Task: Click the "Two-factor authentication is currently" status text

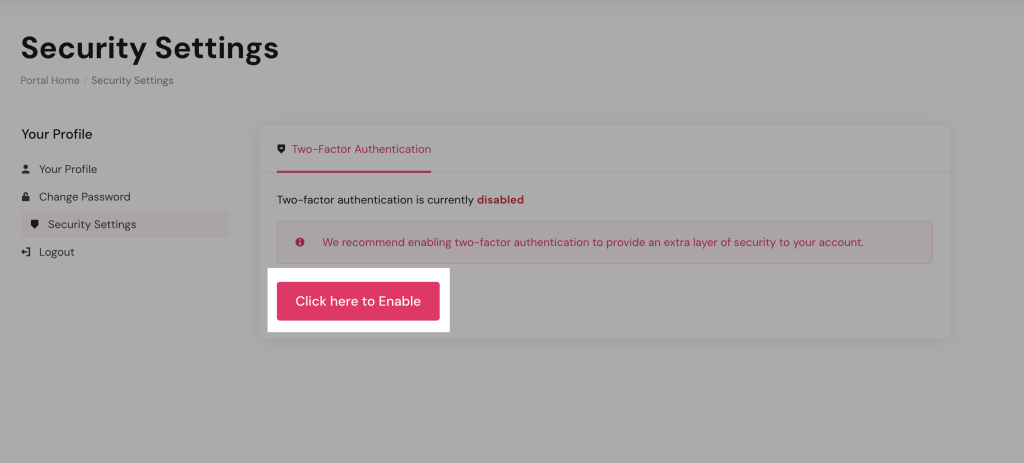Action: click(x=375, y=200)
